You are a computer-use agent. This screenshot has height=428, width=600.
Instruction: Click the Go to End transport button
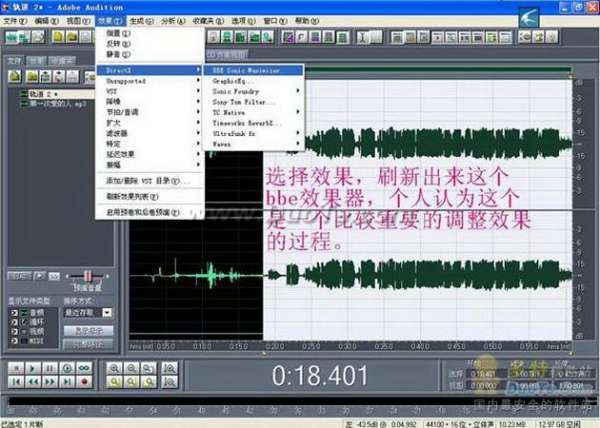(x=67, y=382)
